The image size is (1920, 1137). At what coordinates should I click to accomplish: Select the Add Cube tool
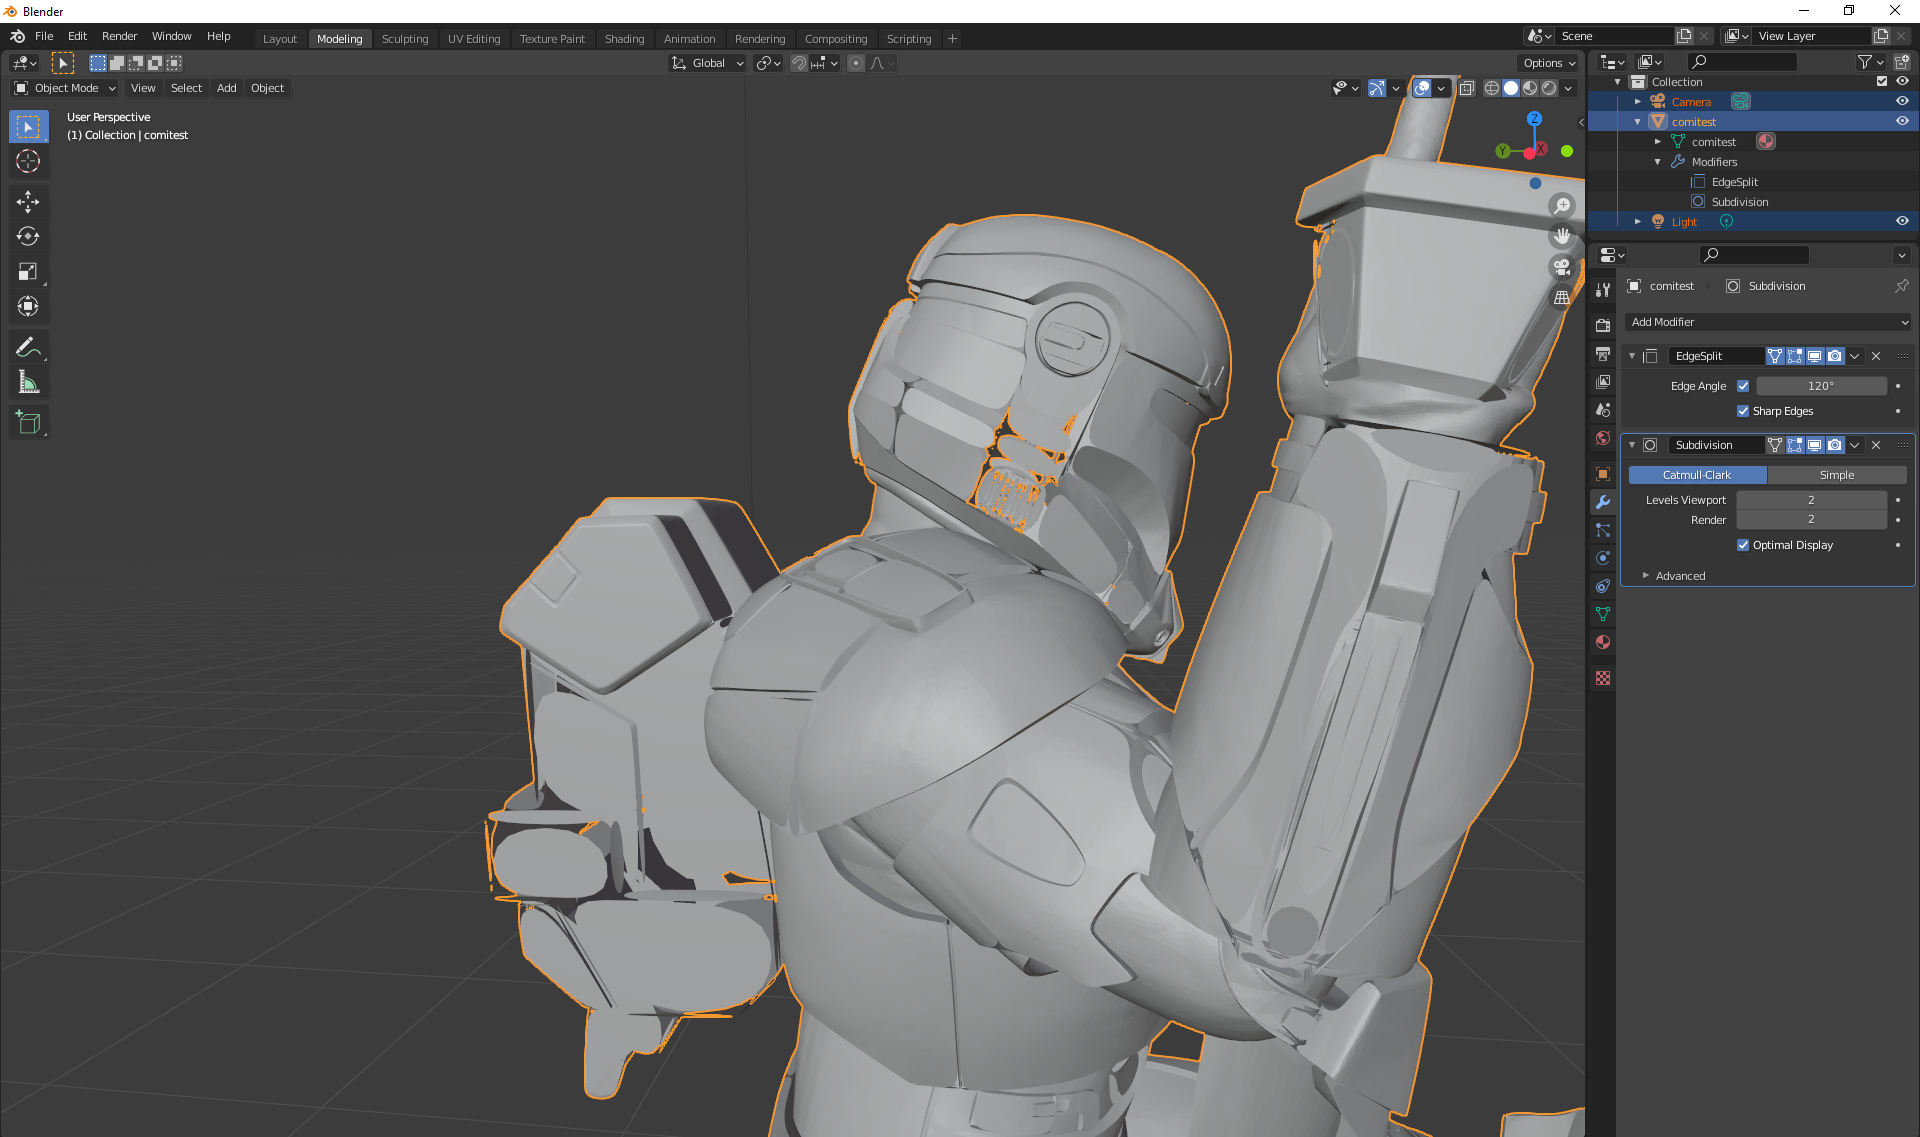[28, 423]
